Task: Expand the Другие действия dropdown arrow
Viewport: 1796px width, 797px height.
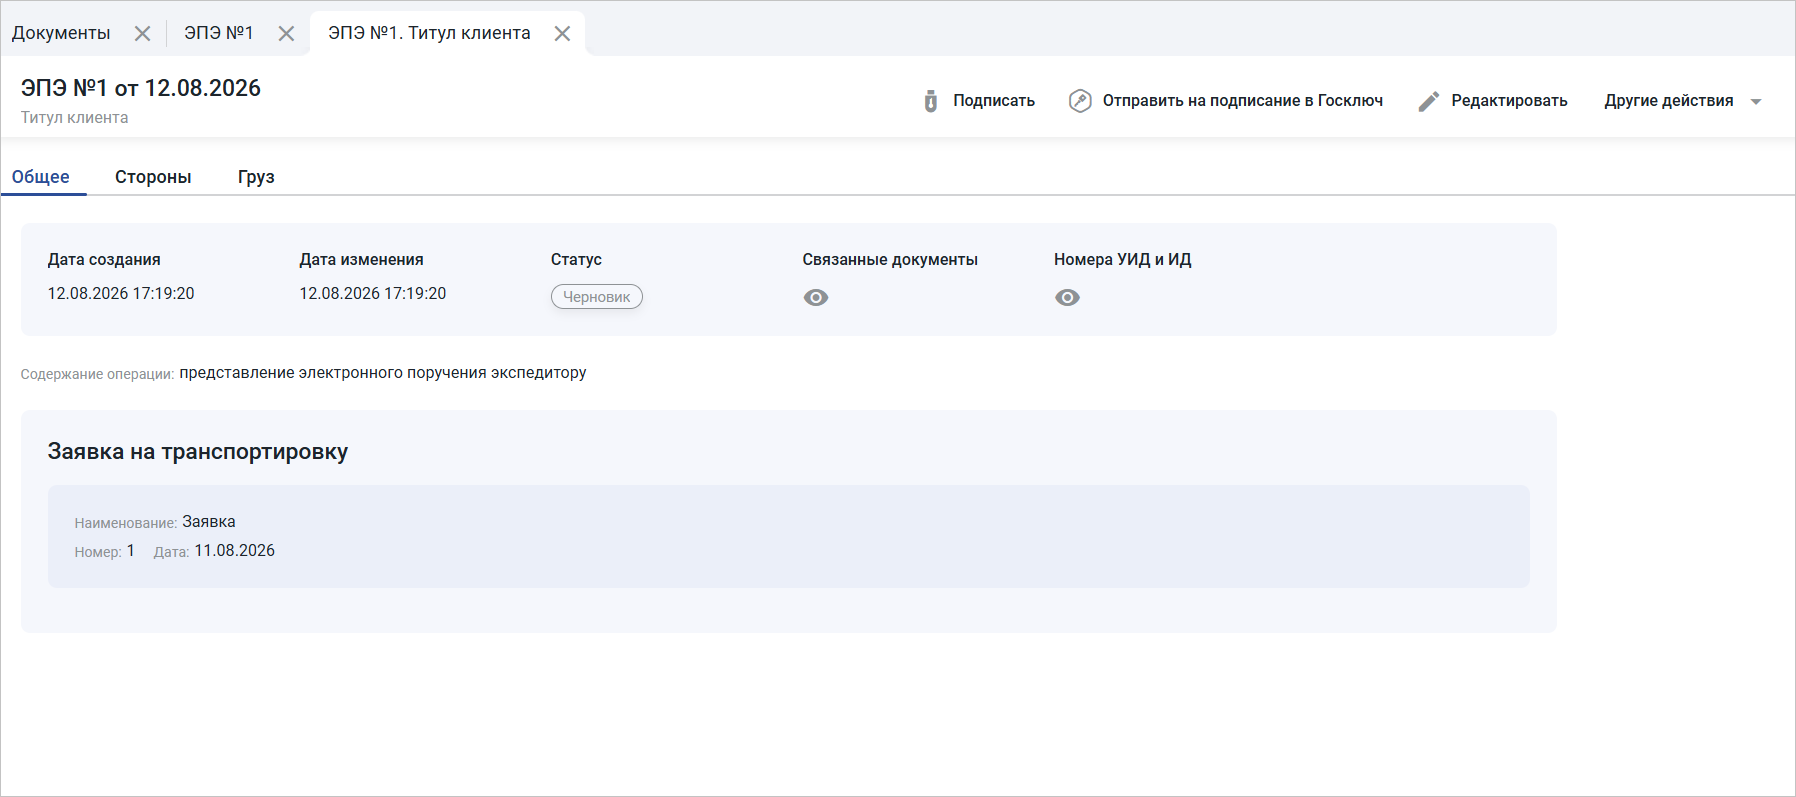Action: [1756, 101]
